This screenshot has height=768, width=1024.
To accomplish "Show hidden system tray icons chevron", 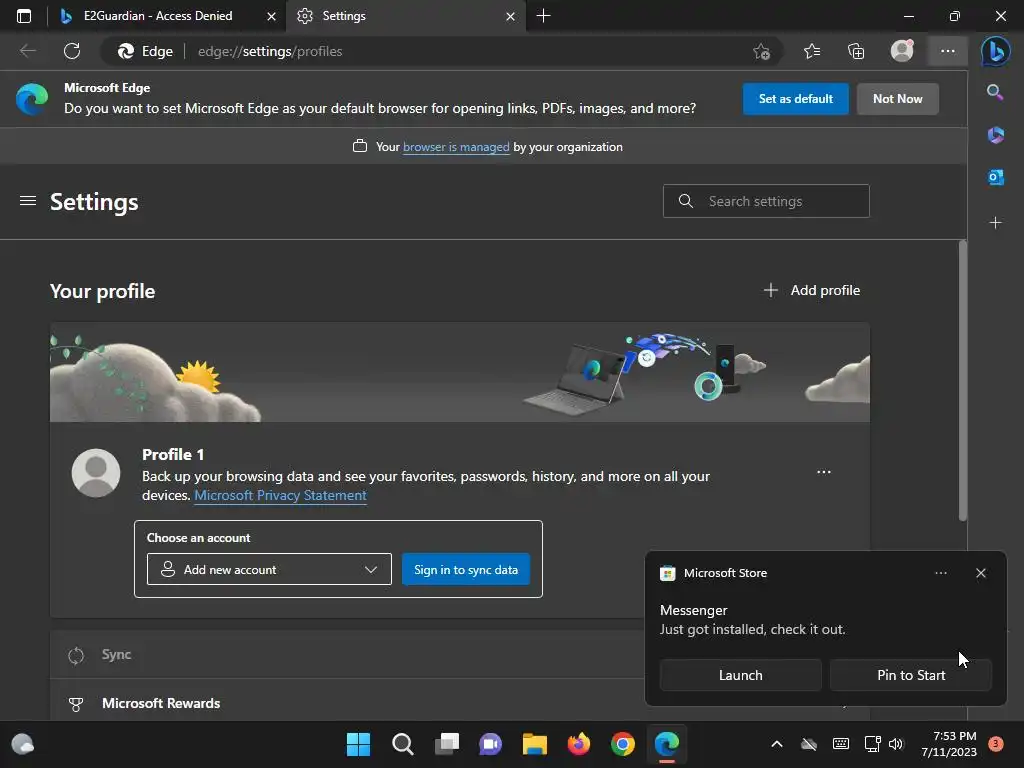I will point(776,744).
